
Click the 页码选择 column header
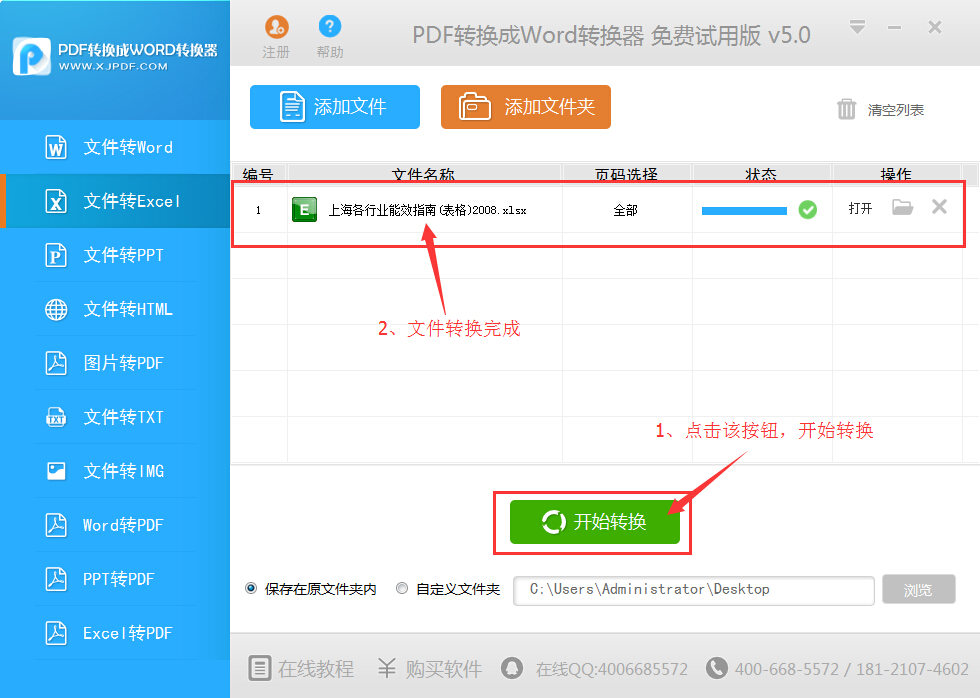click(x=626, y=174)
